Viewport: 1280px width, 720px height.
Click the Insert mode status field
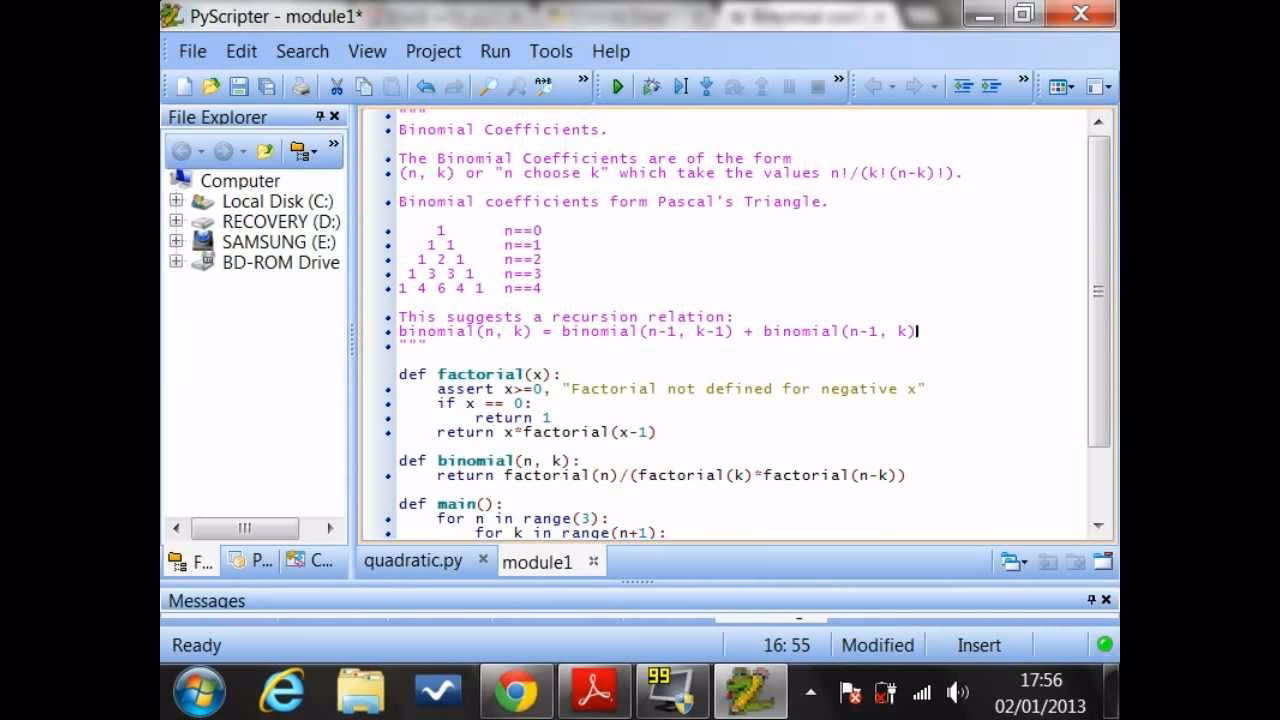pos(979,645)
